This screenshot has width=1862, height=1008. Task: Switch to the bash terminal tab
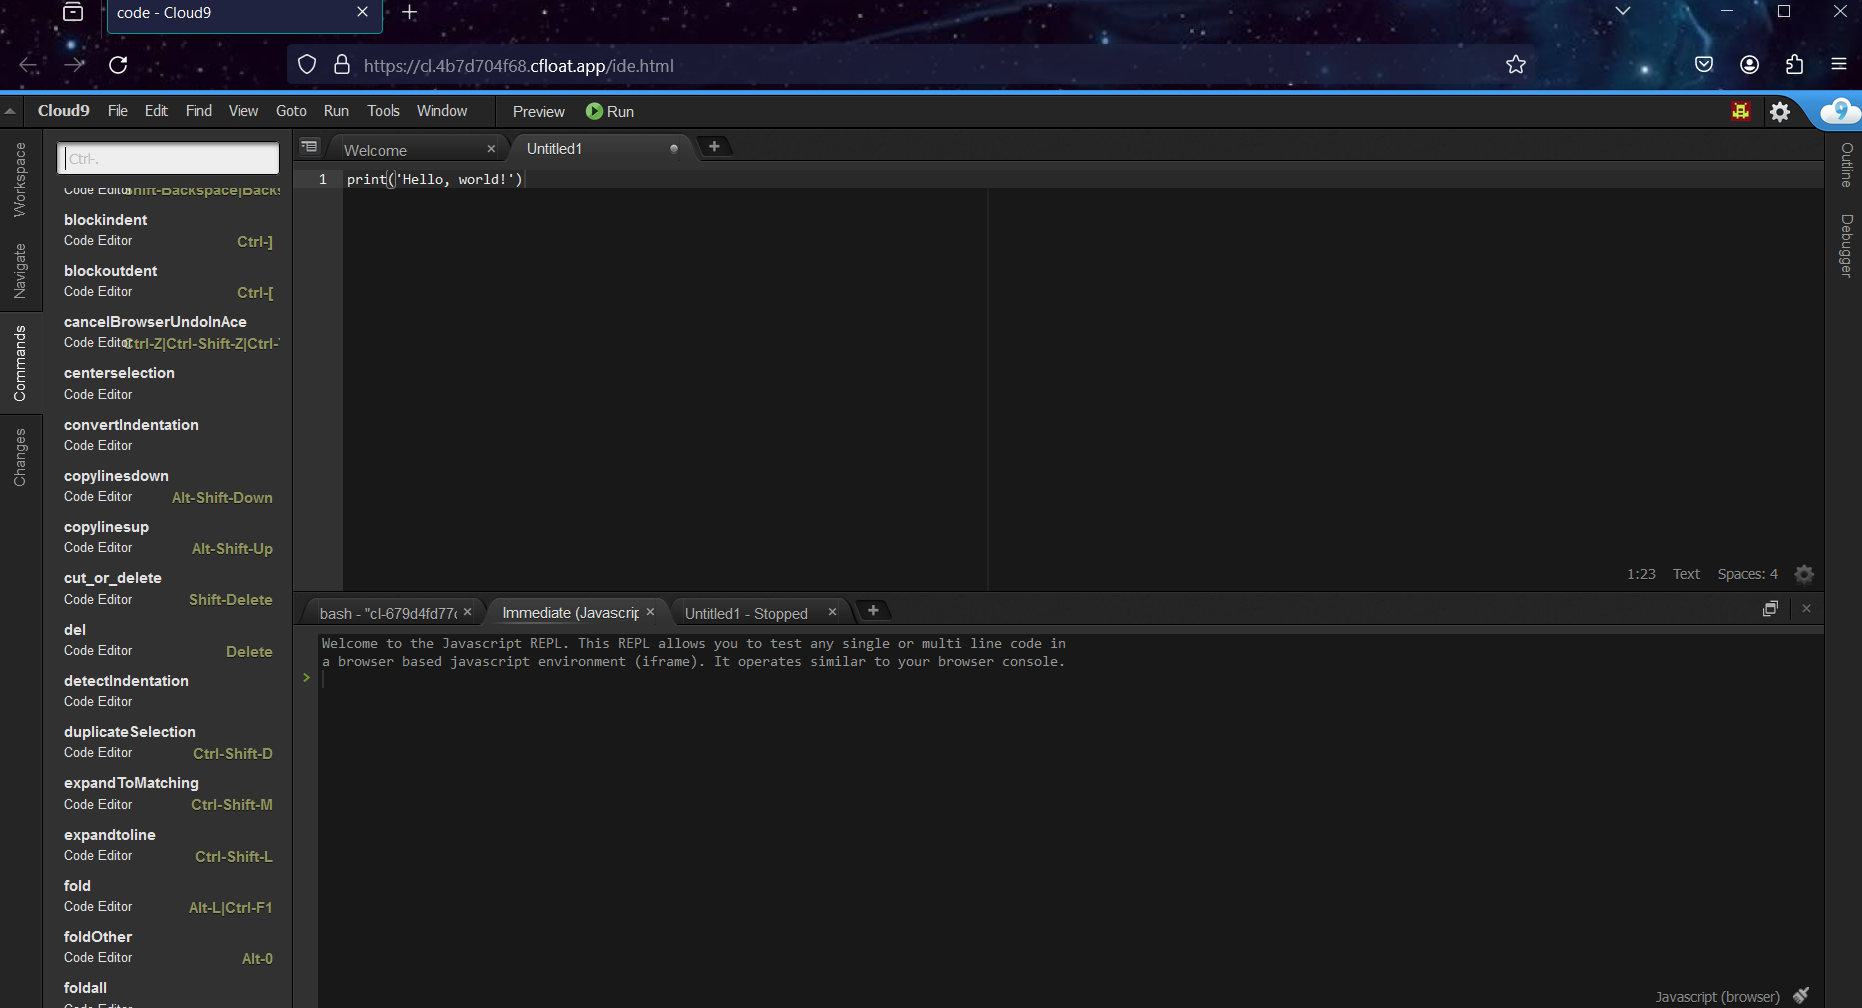390,613
